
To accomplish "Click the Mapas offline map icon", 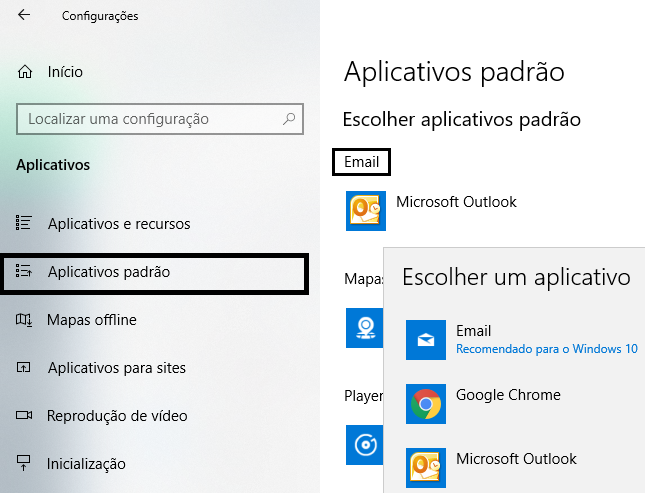I will pyautogui.click(x=23, y=320).
